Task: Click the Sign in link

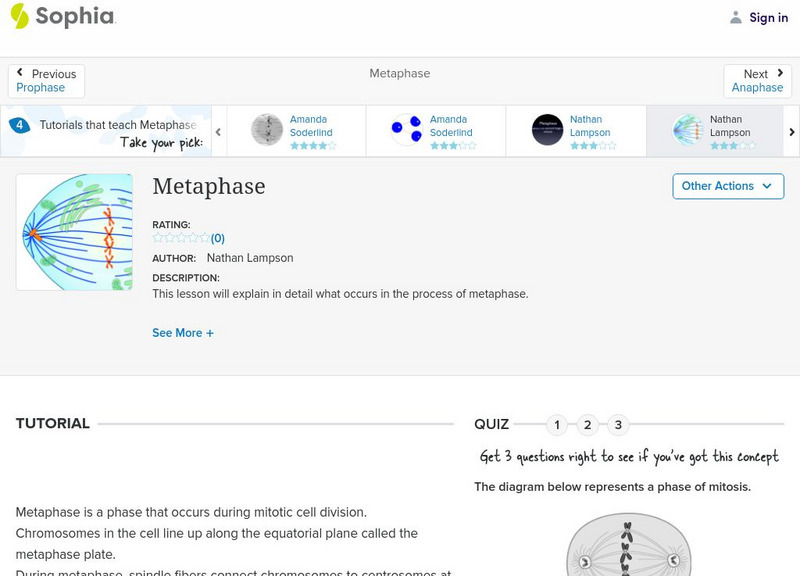Action: [768, 17]
